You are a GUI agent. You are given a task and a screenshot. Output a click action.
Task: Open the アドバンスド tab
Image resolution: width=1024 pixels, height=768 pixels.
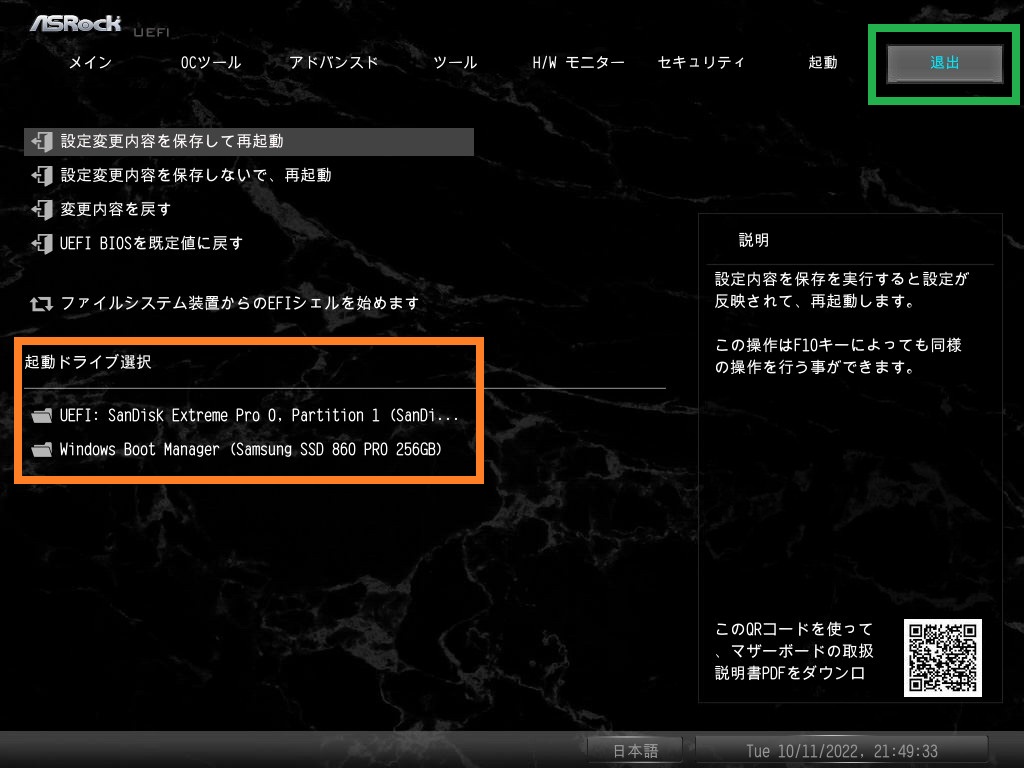click(x=333, y=63)
